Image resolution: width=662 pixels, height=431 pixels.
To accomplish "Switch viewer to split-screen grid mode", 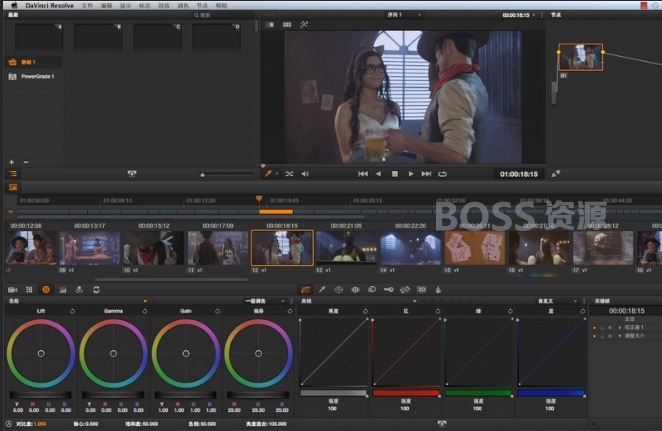I will click(x=287, y=24).
